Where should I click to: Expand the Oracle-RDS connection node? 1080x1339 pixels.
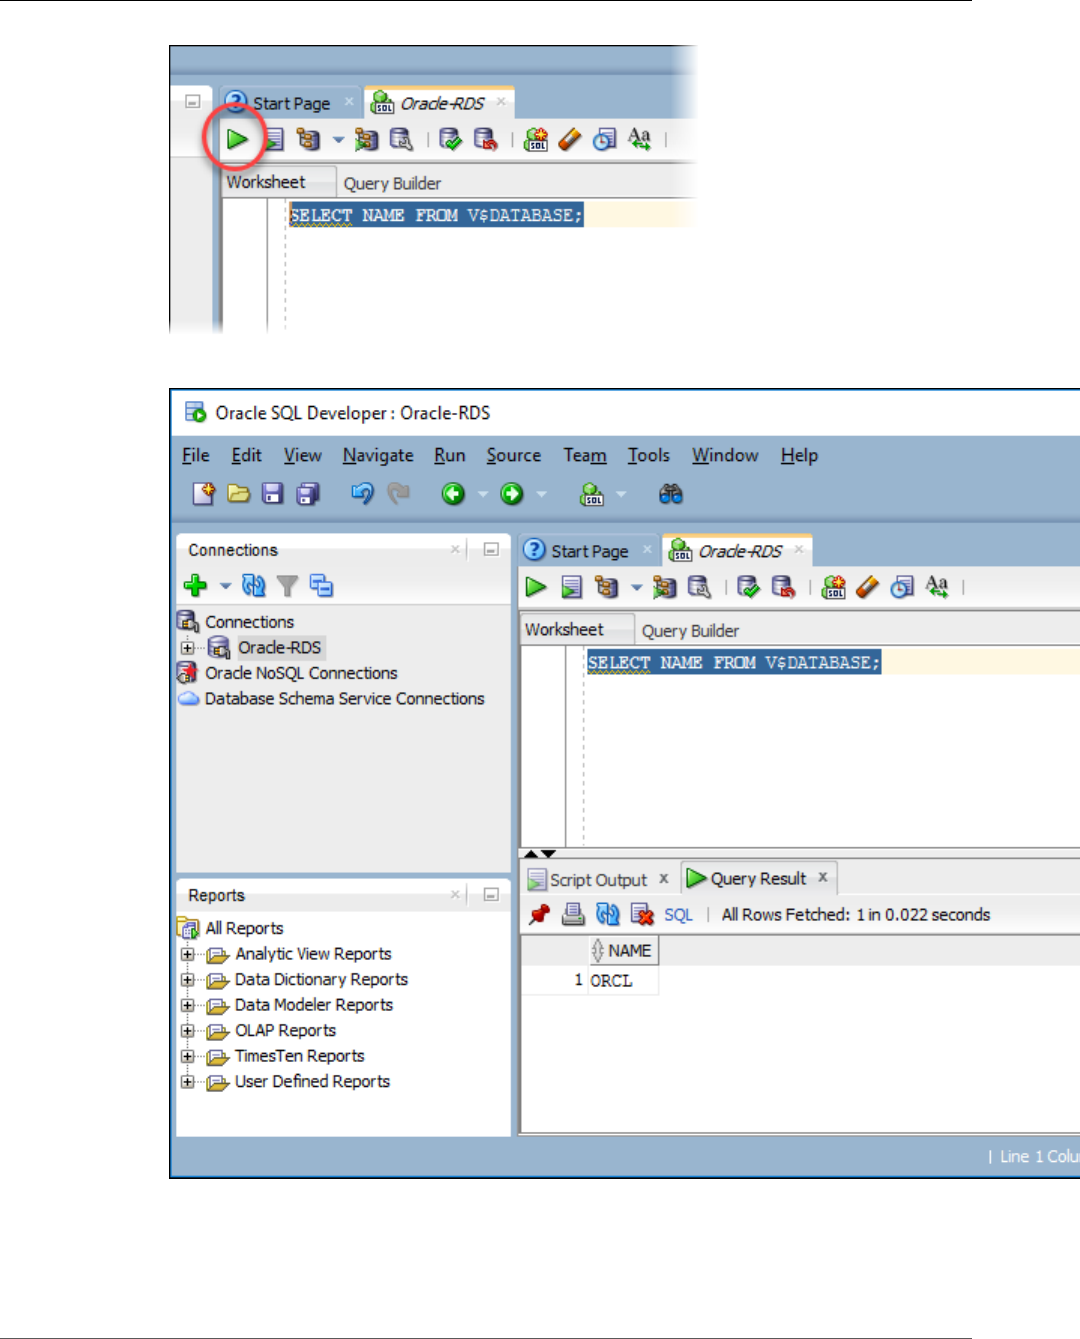187,648
